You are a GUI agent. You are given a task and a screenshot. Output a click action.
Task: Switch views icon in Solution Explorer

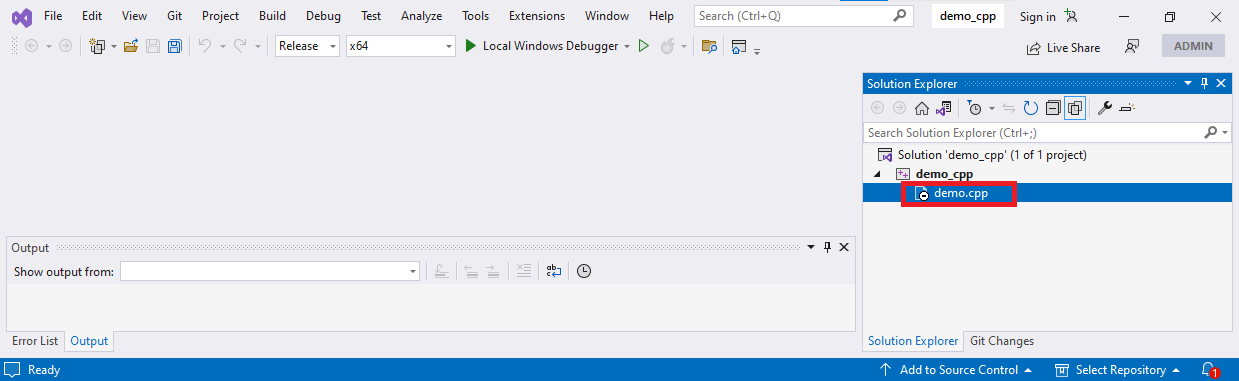[x=942, y=108]
